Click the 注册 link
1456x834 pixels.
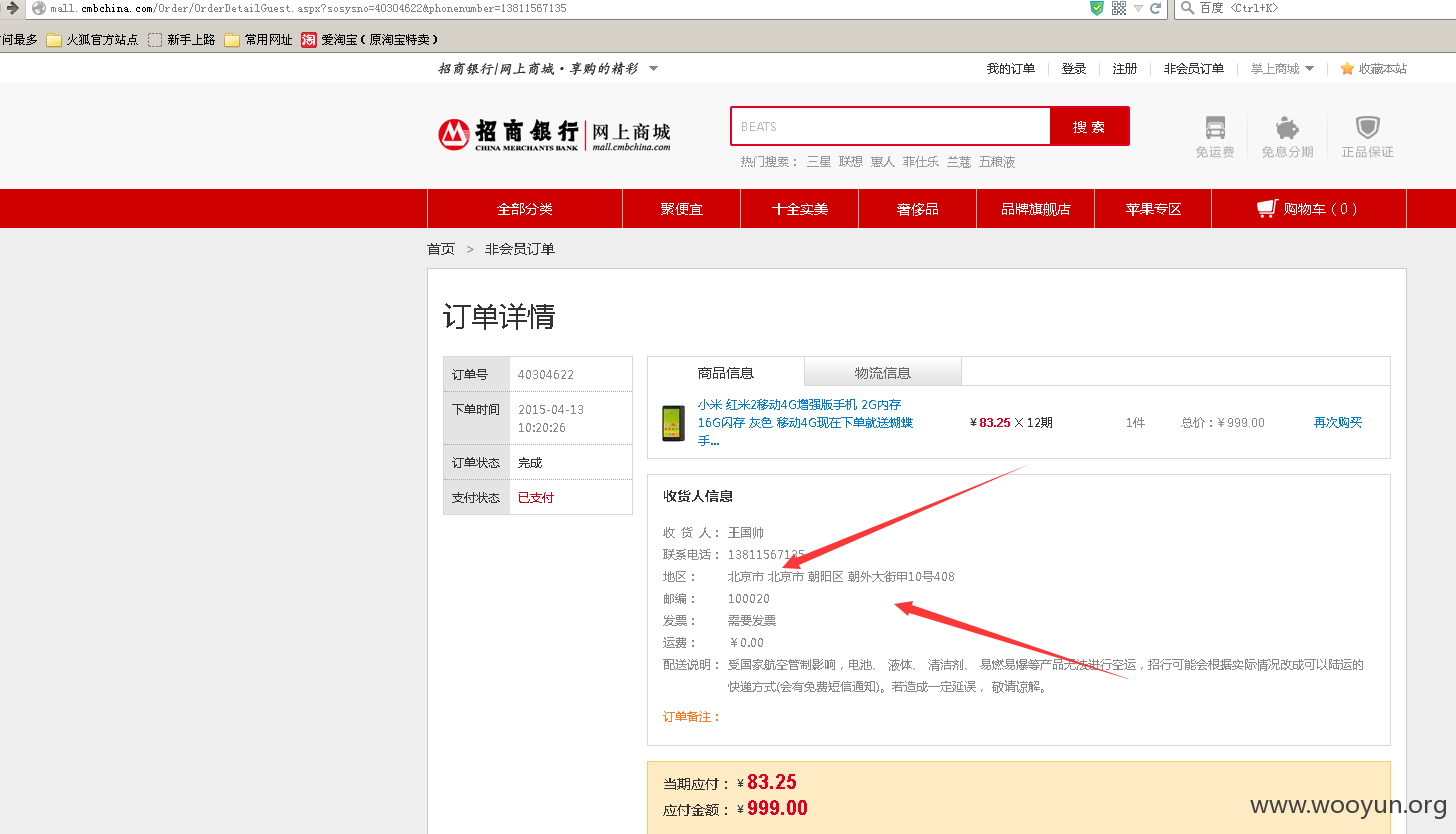point(1125,69)
